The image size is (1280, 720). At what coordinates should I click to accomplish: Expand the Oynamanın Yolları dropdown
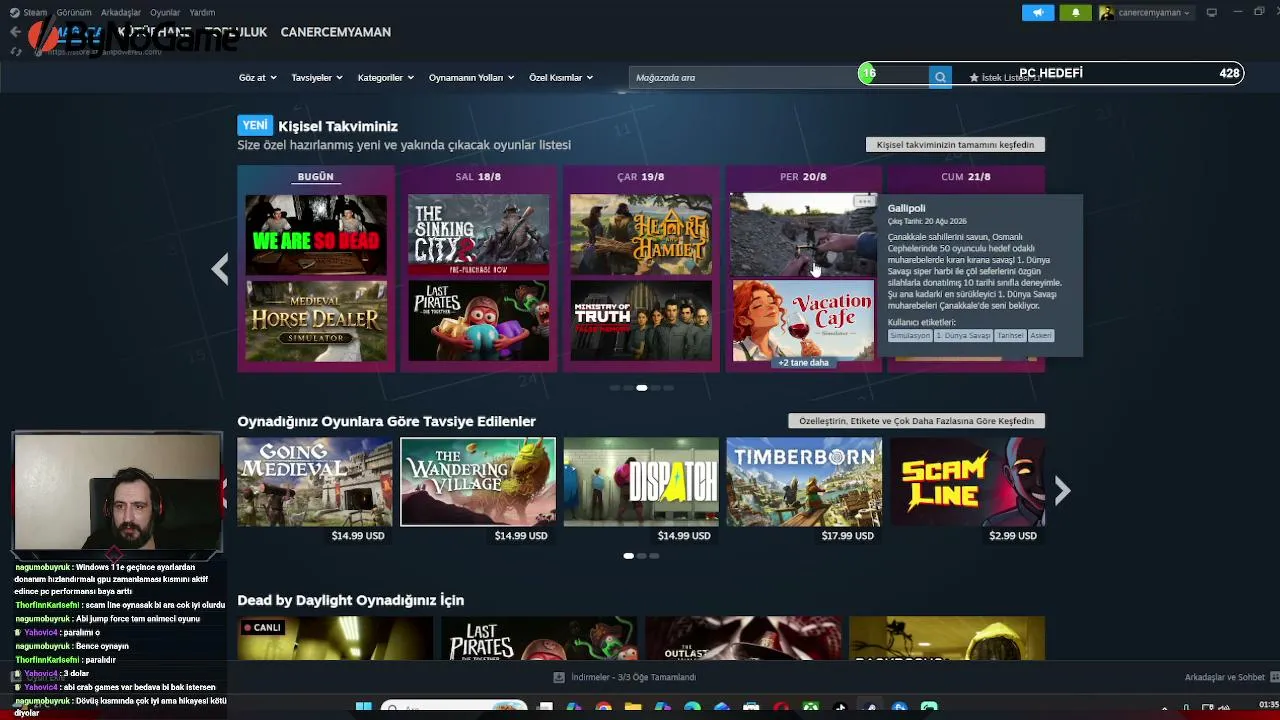pos(471,77)
